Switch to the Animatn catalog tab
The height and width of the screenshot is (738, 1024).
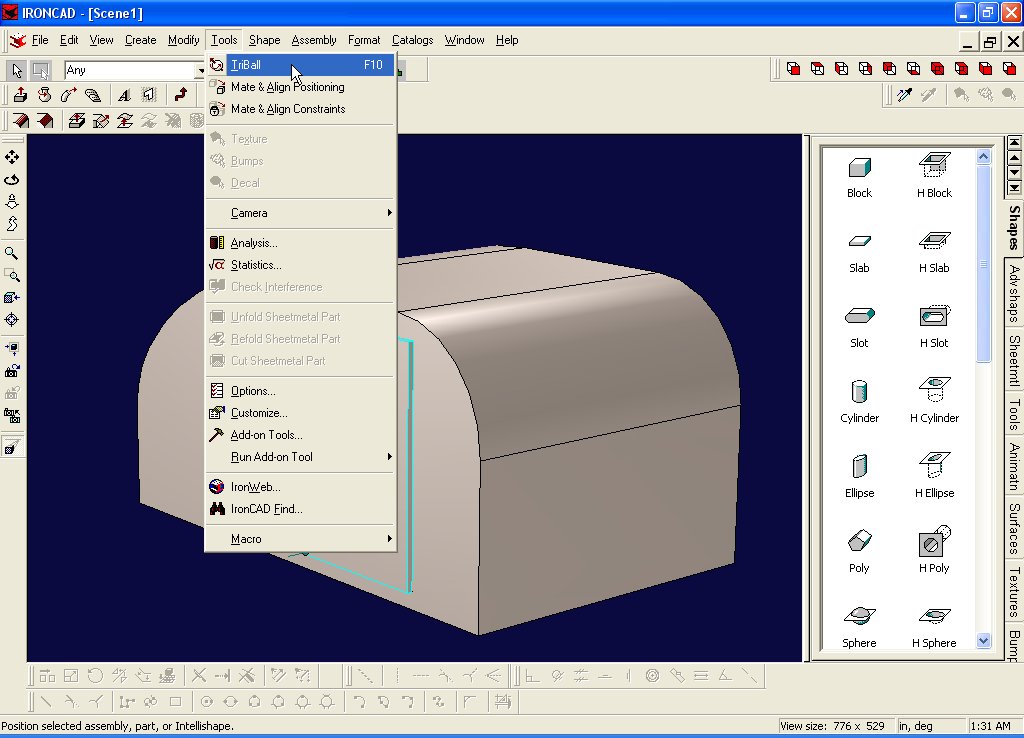[1014, 466]
